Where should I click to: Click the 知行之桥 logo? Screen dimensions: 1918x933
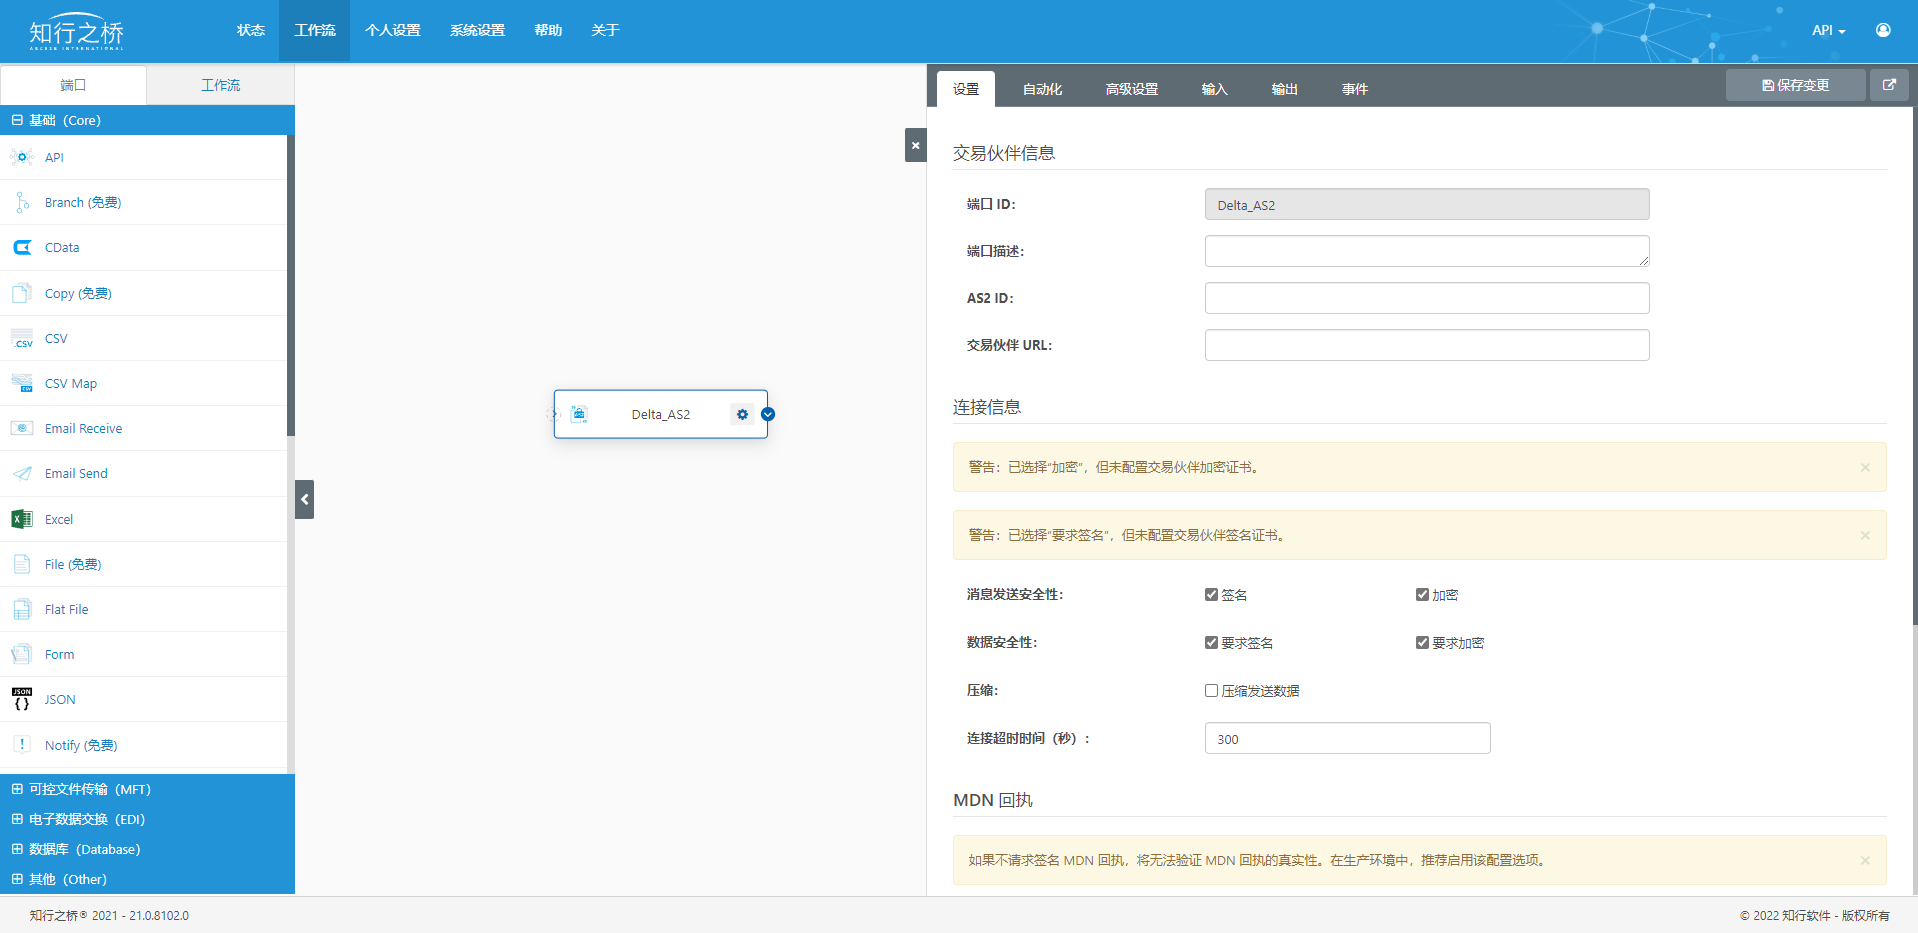coord(77,32)
